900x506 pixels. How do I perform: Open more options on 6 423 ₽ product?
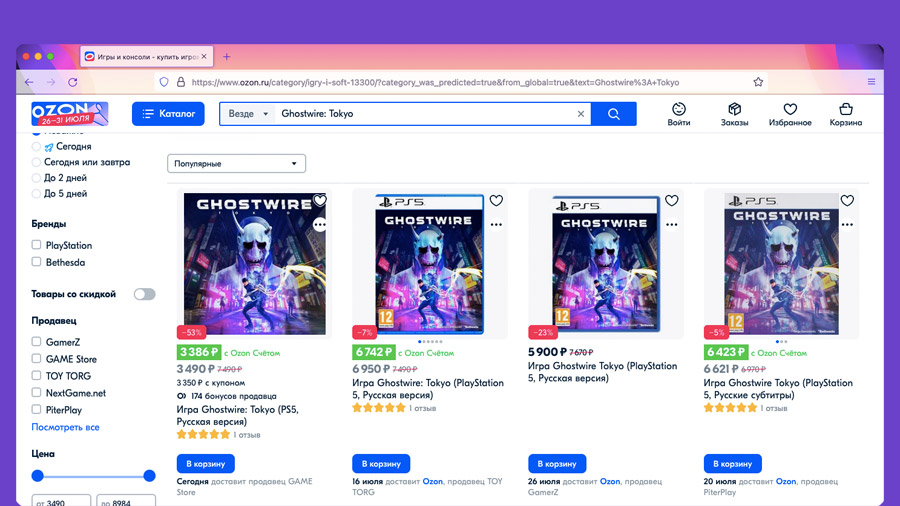(847, 225)
